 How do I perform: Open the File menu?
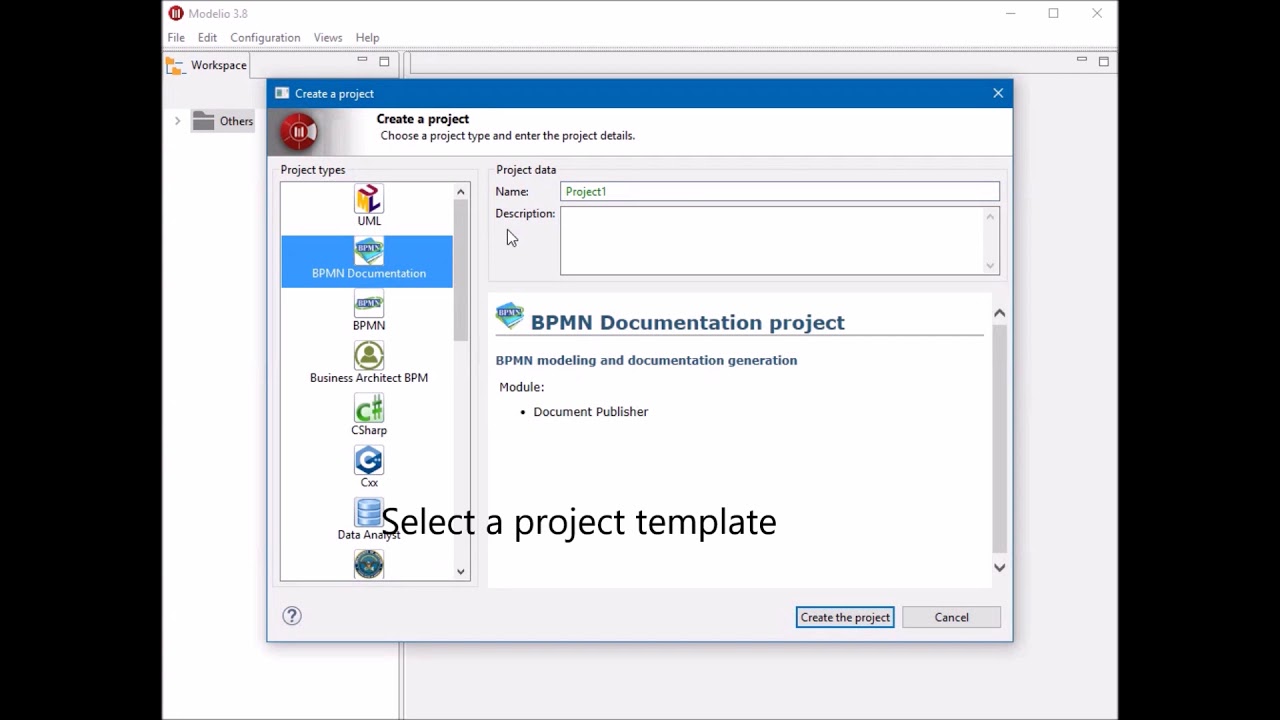[x=176, y=37]
